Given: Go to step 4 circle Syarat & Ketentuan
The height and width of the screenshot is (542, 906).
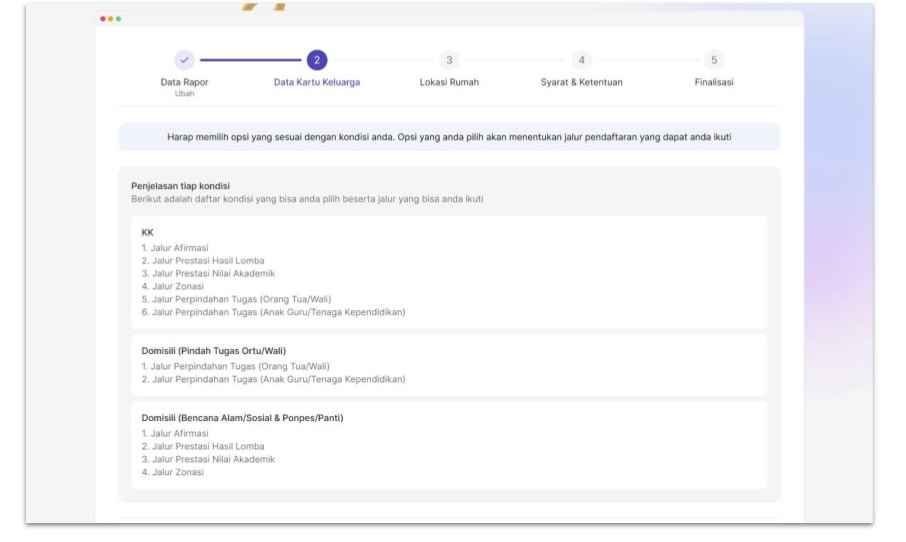Looking at the screenshot, I should pyautogui.click(x=581, y=60).
